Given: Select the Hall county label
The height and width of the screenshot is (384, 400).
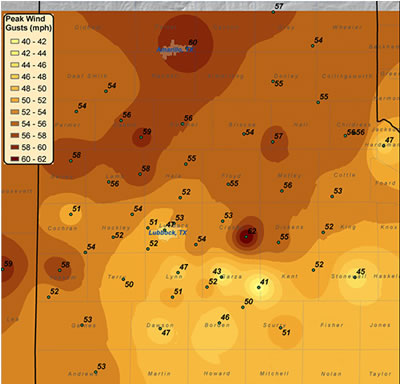Looking at the screenshot, I should tap(301, 124).
